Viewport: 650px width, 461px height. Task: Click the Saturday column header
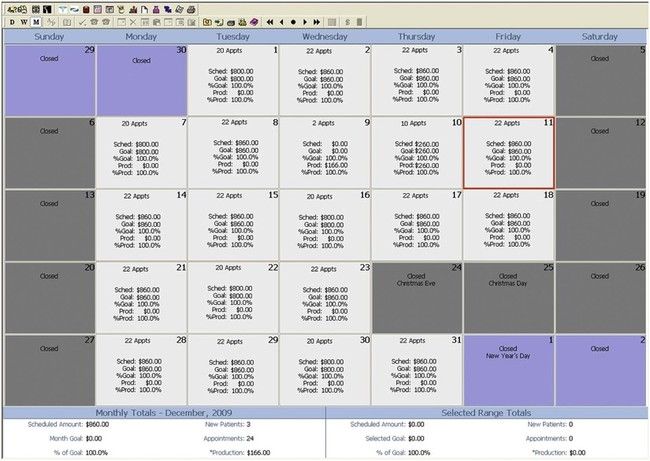tap(601, 36)
